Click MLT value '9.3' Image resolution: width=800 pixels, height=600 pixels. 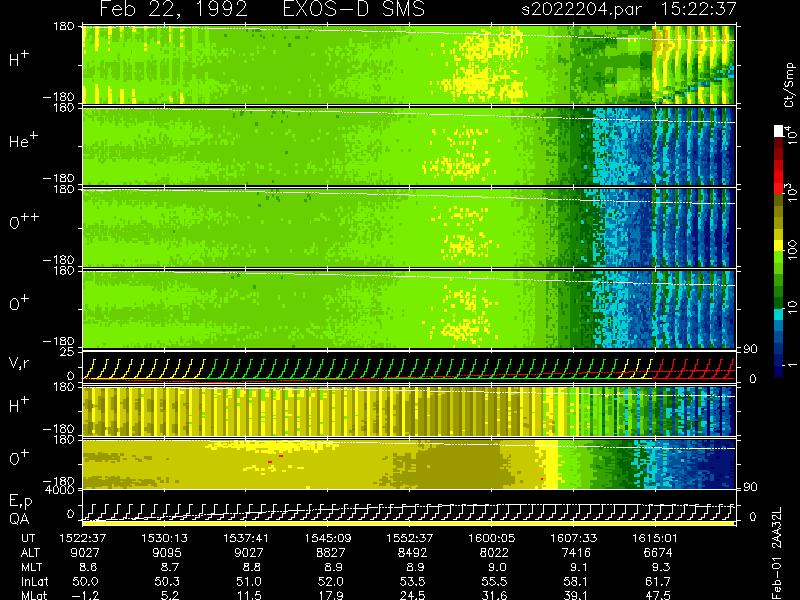pyautogui.click(x=661, y=567)
